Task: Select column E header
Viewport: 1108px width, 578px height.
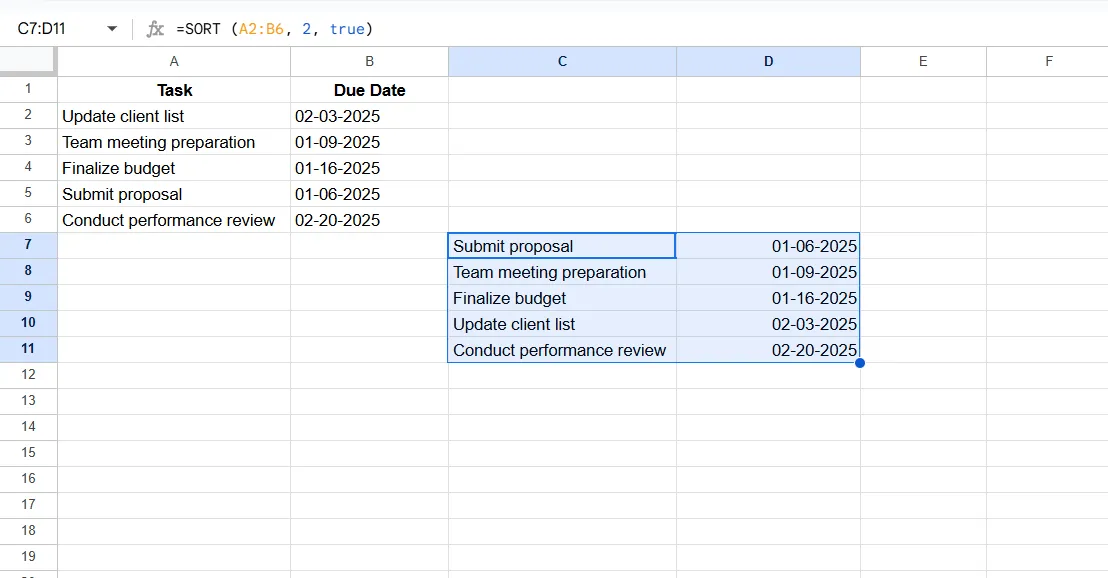Action: pyautogui.click(x=923, y=61)
